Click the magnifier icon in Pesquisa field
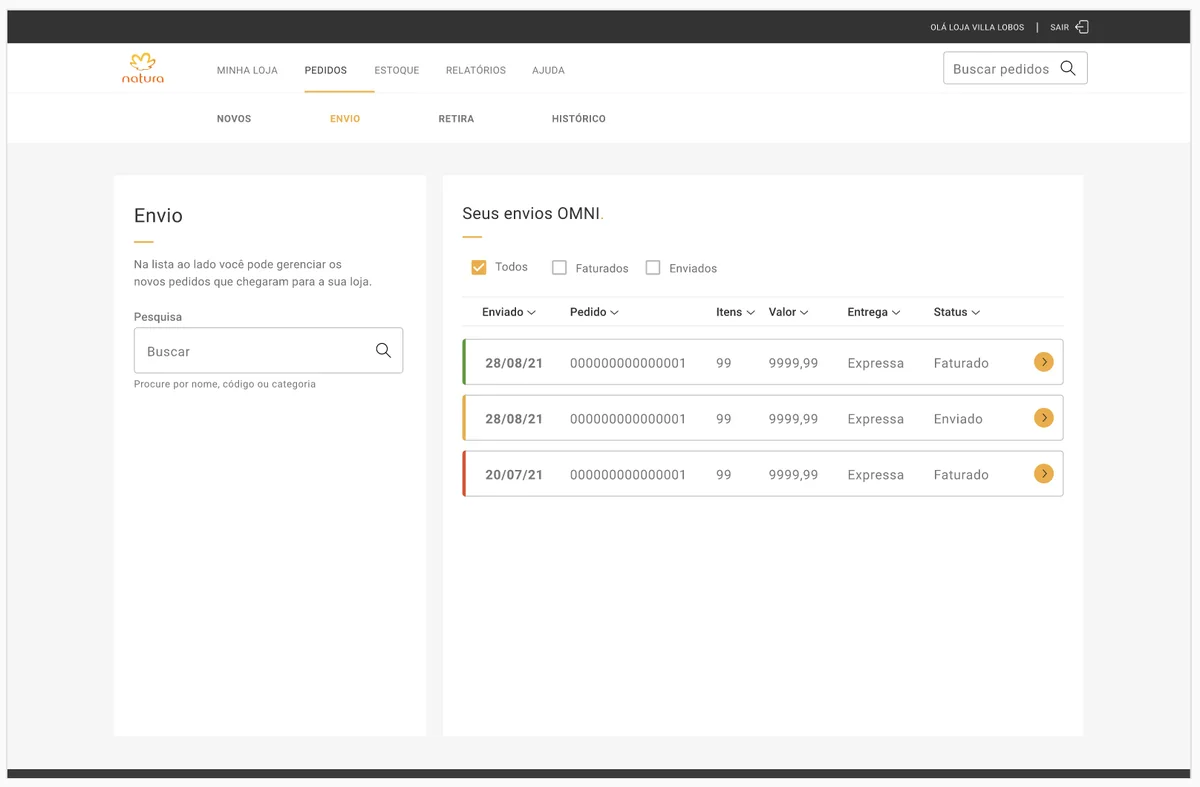This screenshot has width=1200, height=787. [x=383, y=350]
